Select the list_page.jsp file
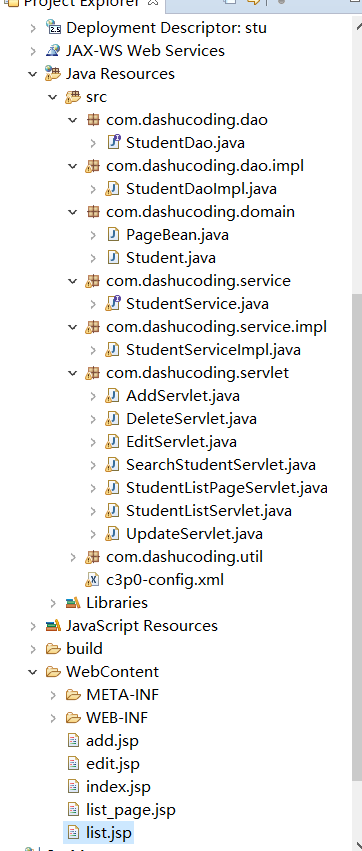 pyautogui.click(x=131, y=810)
